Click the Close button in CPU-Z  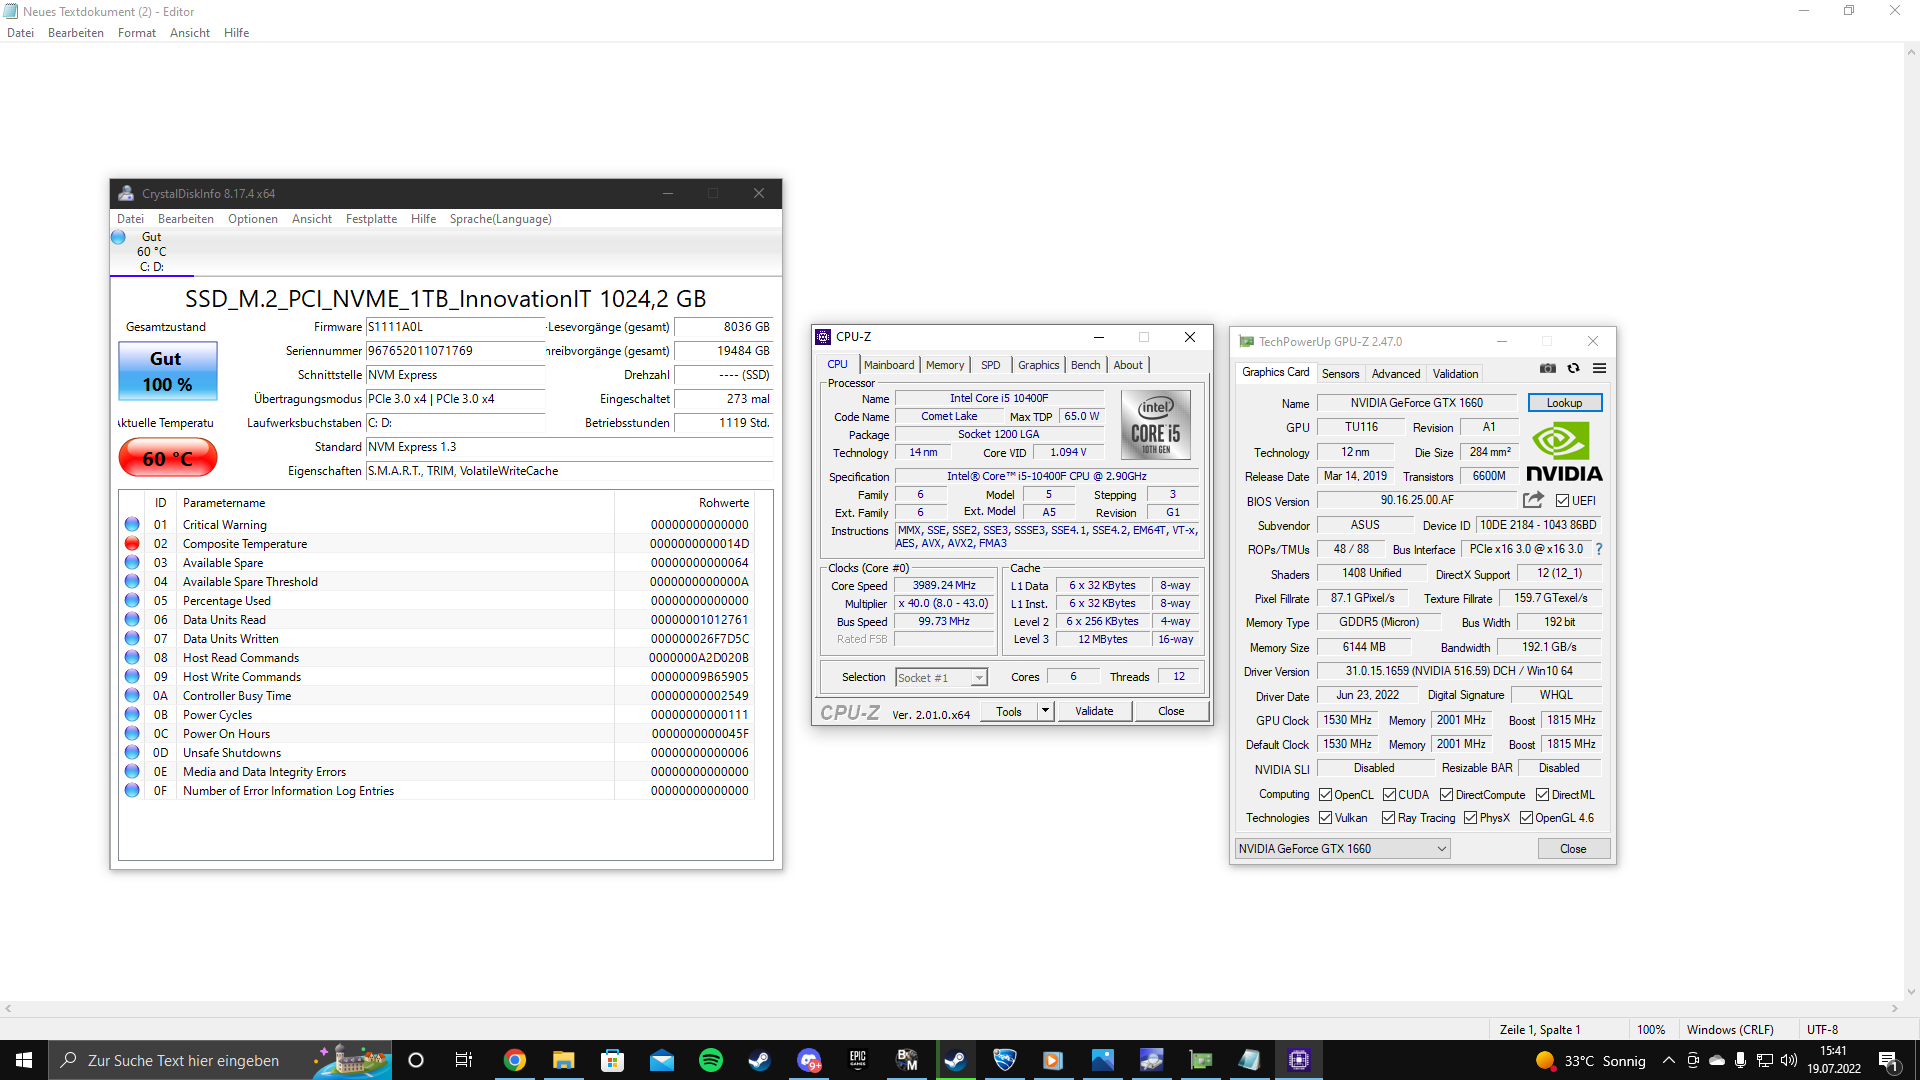(1171, 711)
